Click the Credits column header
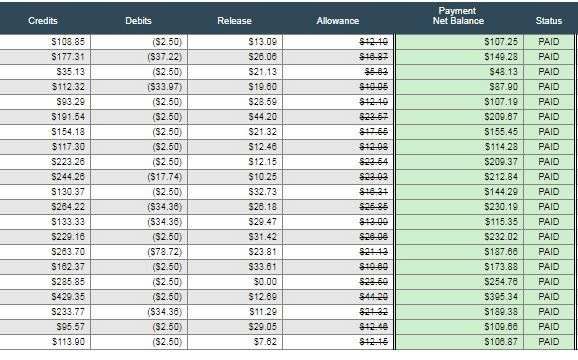578x360 pixels. pyautogui.click(x=43, y=21)
